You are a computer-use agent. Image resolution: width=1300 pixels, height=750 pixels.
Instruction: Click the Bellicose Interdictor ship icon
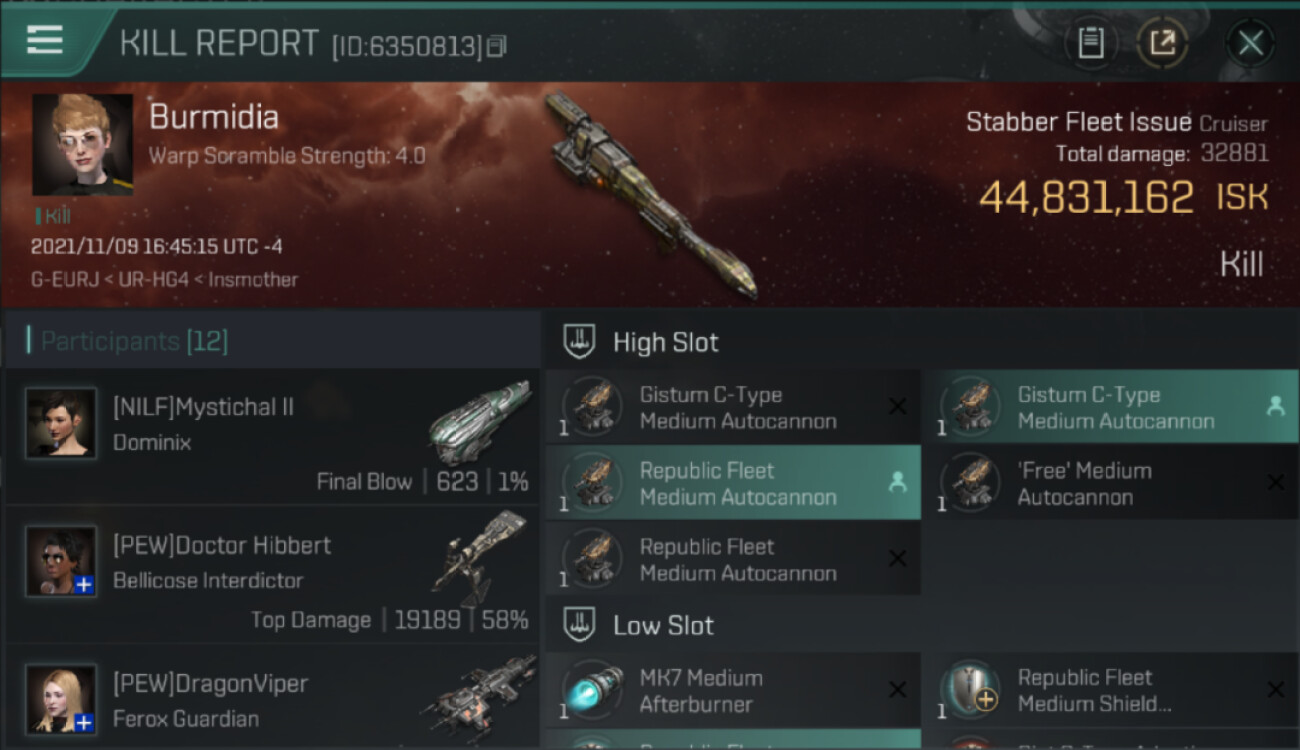pyautogui.click(x=482, y=556)
